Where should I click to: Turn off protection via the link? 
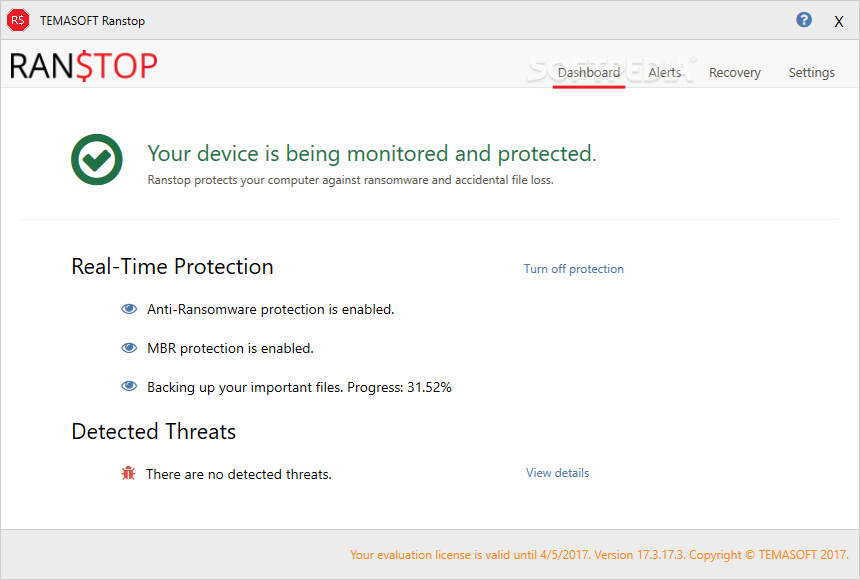[x=573, y=269]
